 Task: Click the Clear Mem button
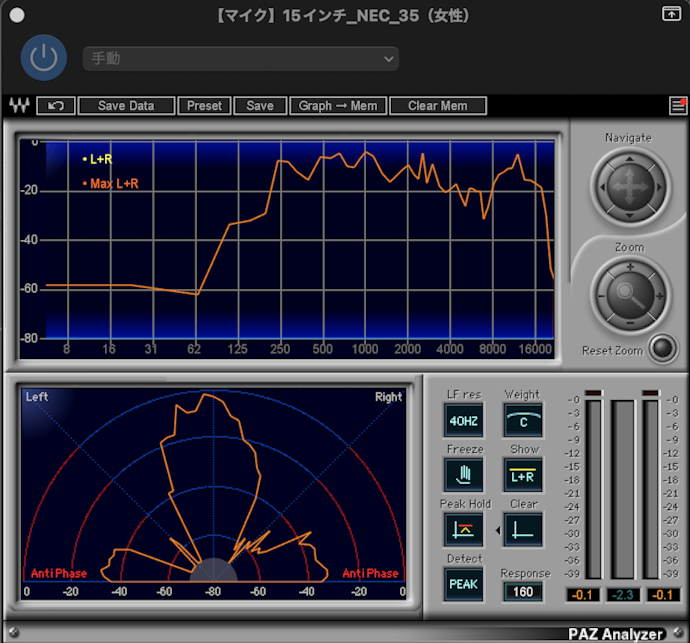(x=438, y=106)
